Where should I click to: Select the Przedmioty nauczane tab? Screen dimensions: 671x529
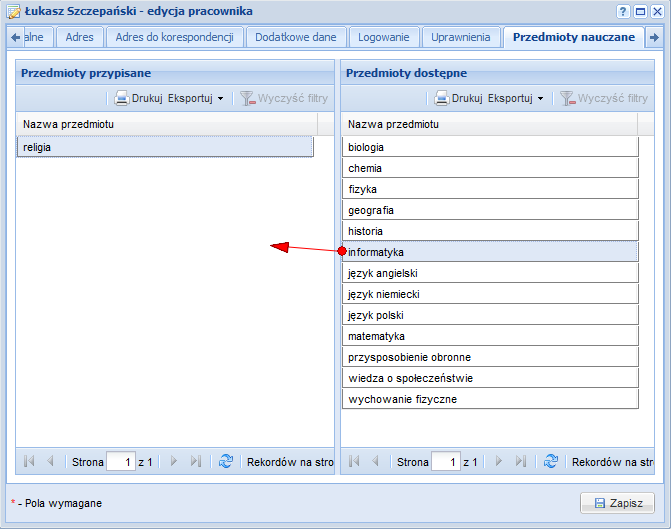[574, 37]
